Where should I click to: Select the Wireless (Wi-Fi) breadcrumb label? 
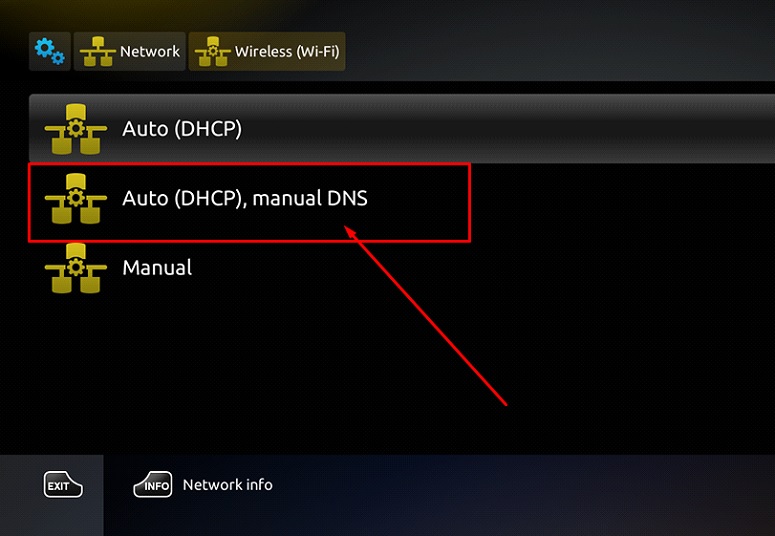pyautogui.click(x=287, y=51)
